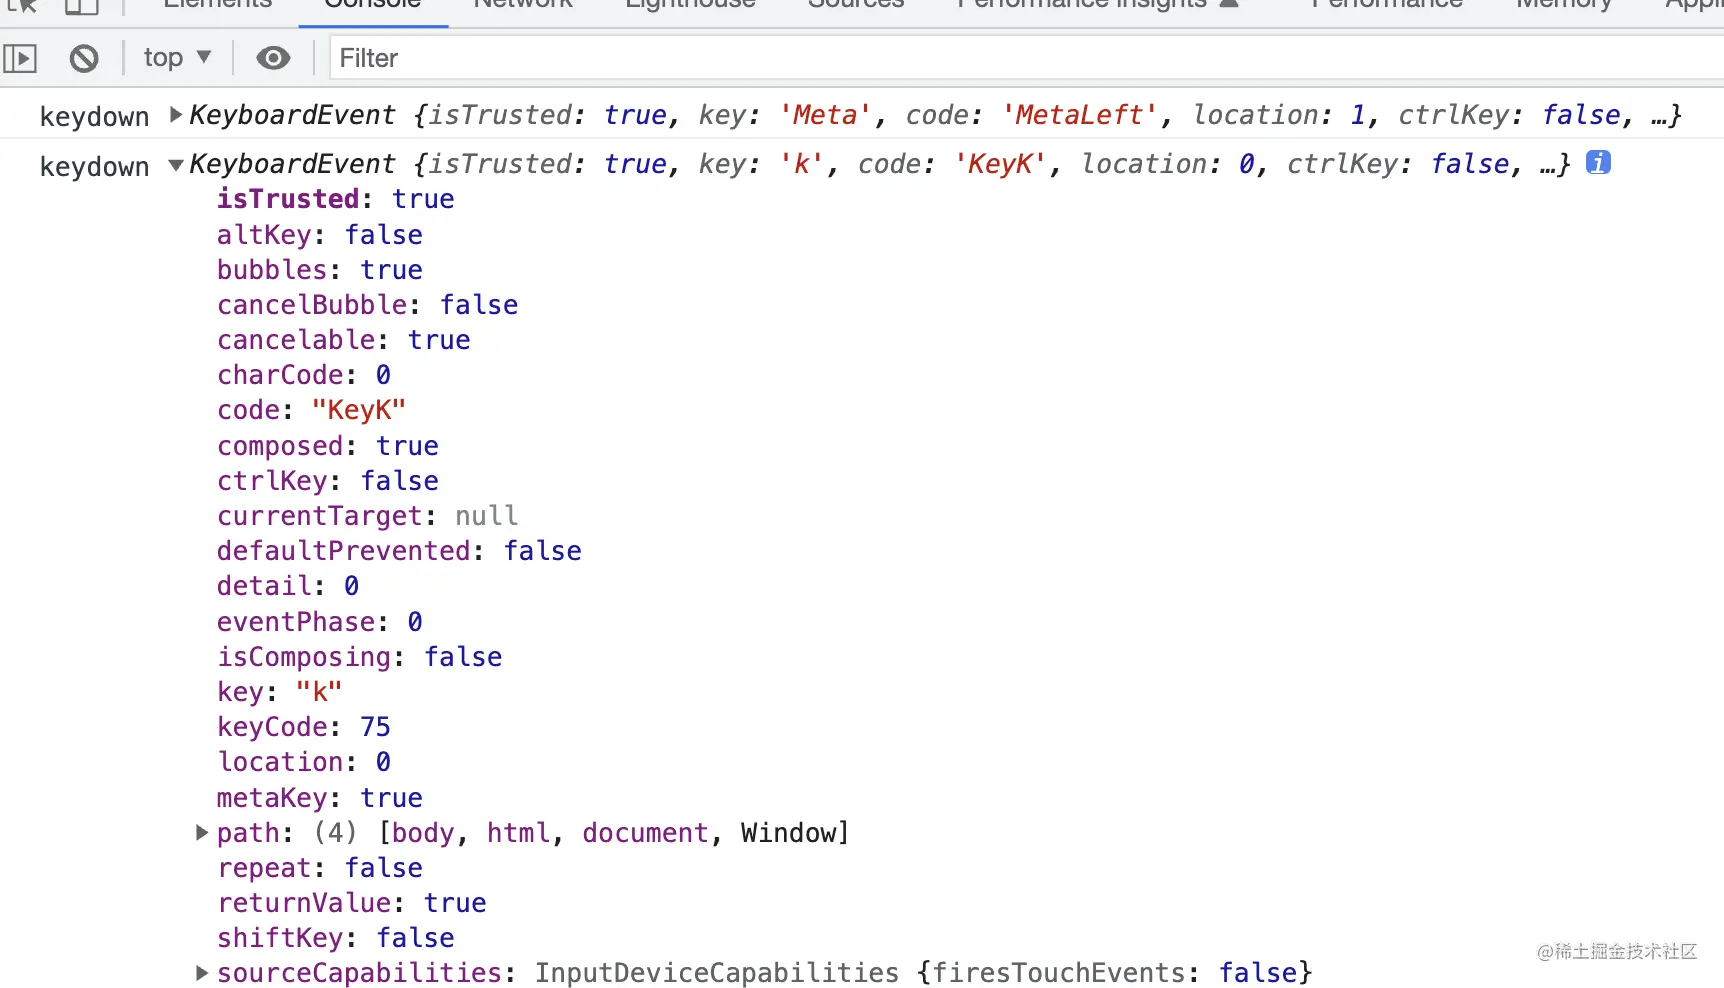Clear the console output
The image size is (1724, 988).
84,58
